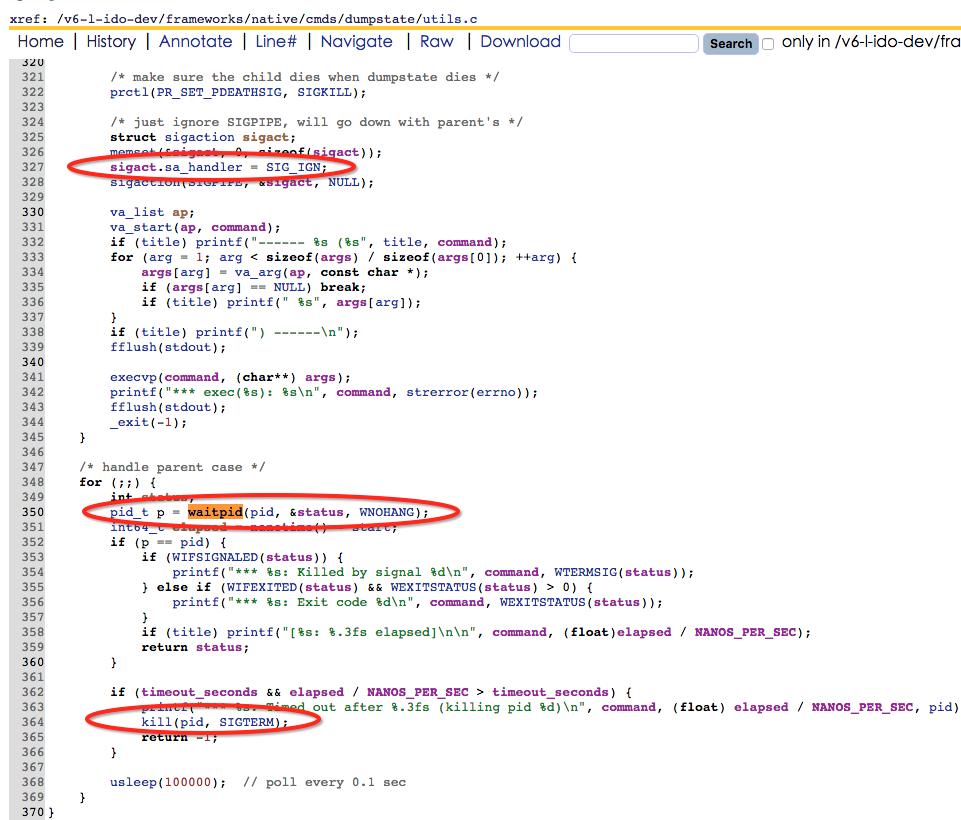Click line number 350 in the gutter
This screenshot has height=820, width=961.
tap(32, 511)
